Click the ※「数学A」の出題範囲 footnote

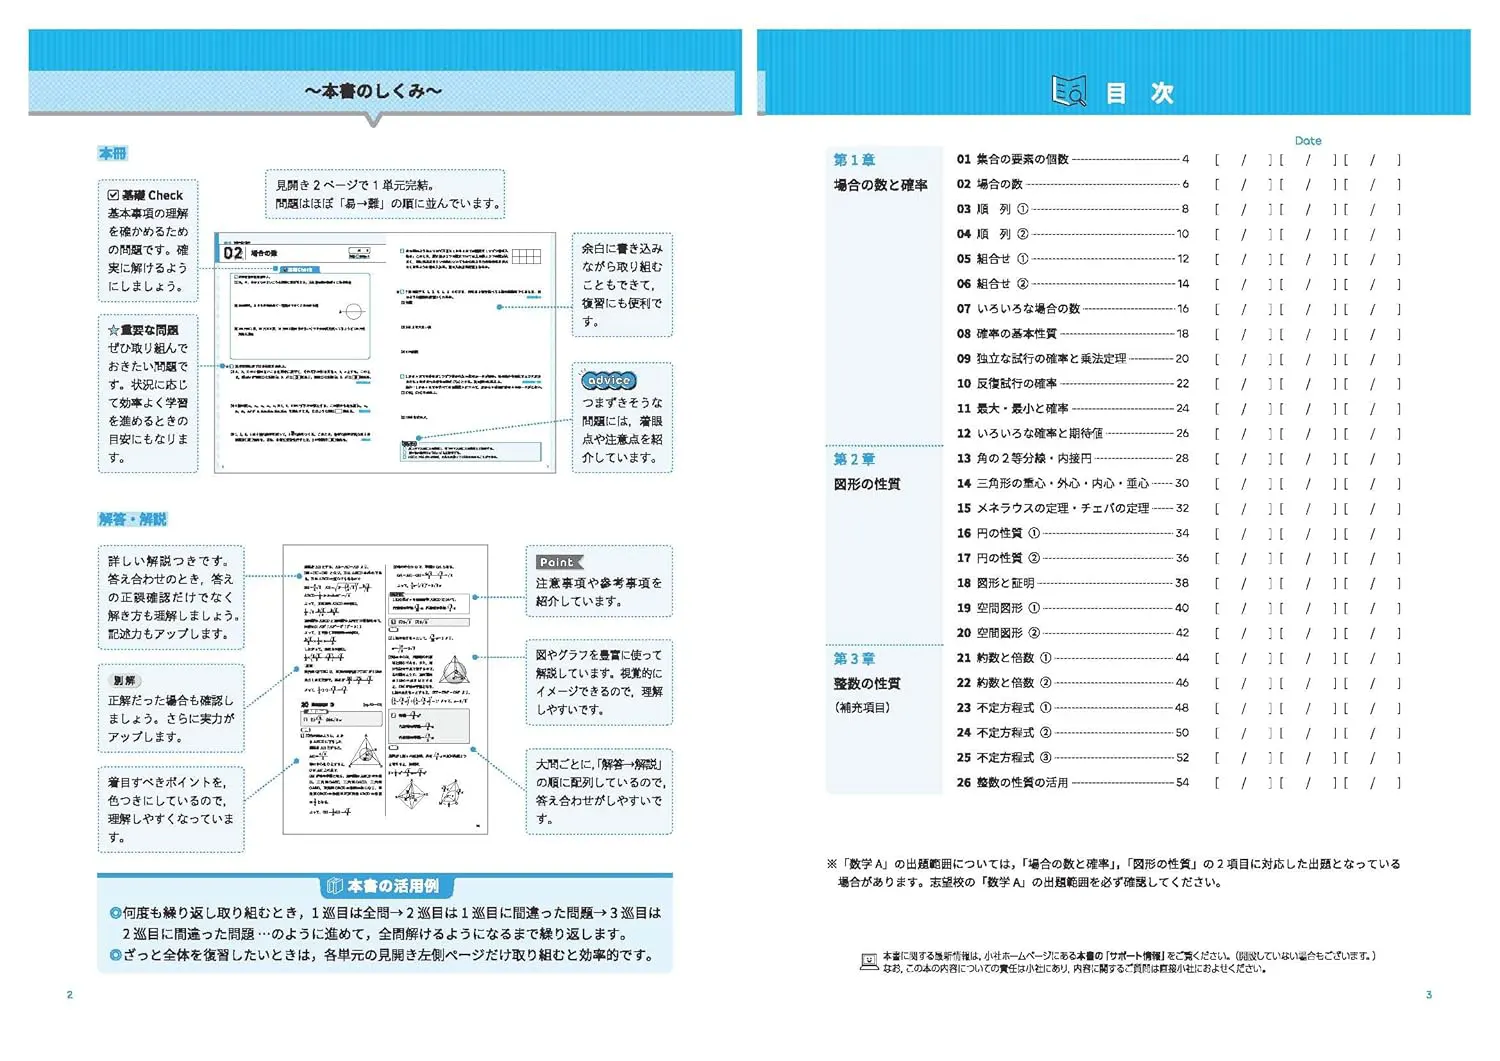1113,873
